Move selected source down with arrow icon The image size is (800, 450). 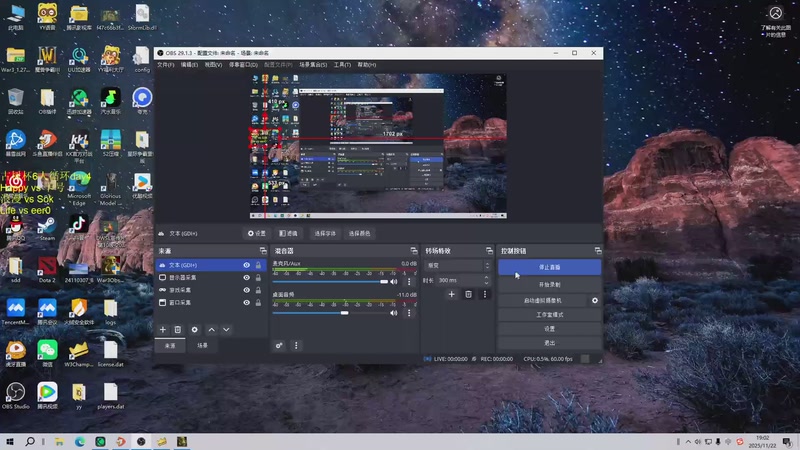tap(226, 329)
